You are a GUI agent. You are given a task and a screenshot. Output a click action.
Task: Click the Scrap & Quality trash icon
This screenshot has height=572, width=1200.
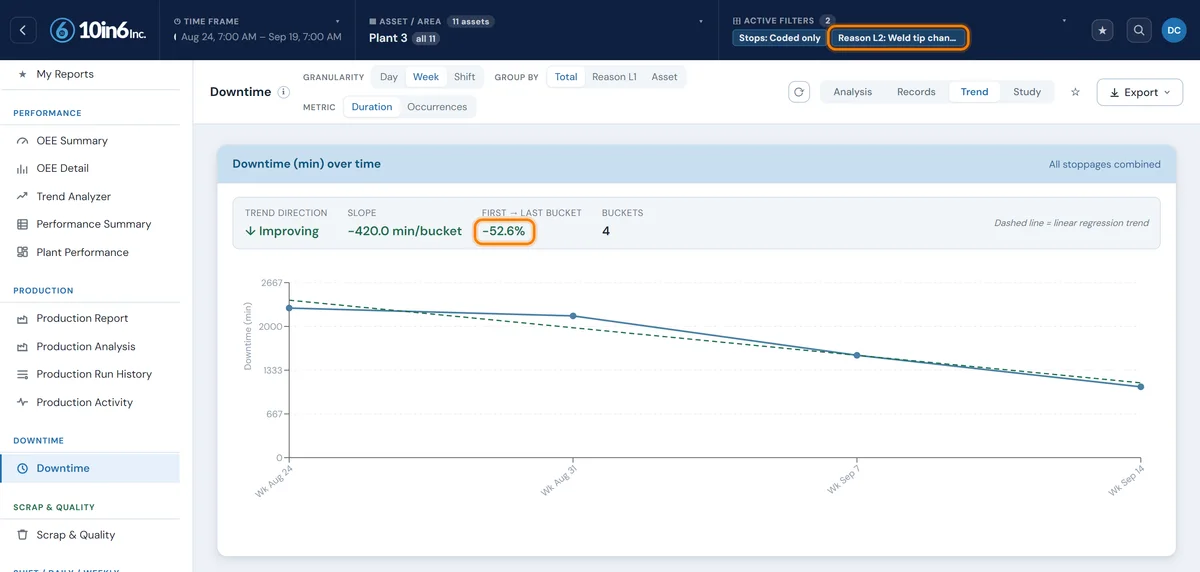(23, 535)
